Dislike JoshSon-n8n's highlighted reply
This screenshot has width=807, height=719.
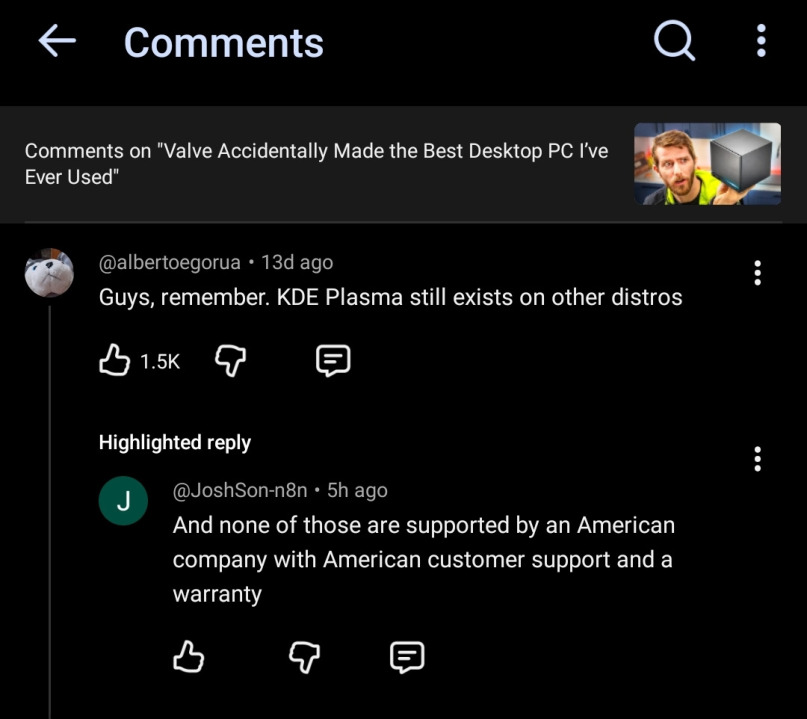coord(304,657)
